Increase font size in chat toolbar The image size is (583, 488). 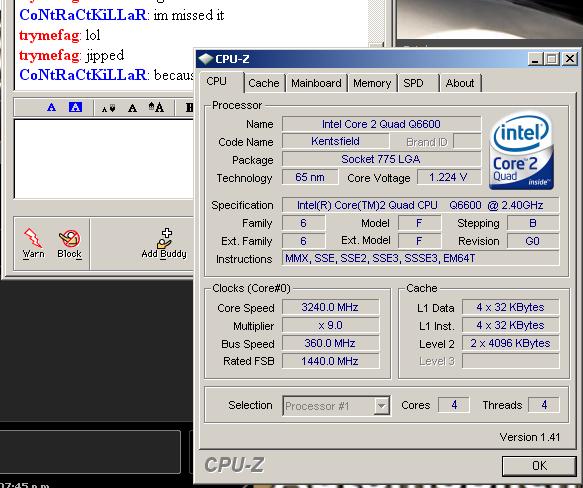tap(156, 107)
